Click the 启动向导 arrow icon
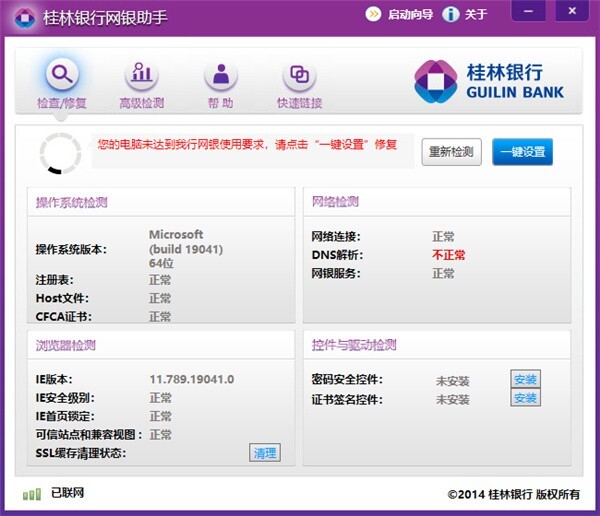This screenshot has width=600, height=516. point(373,15)
